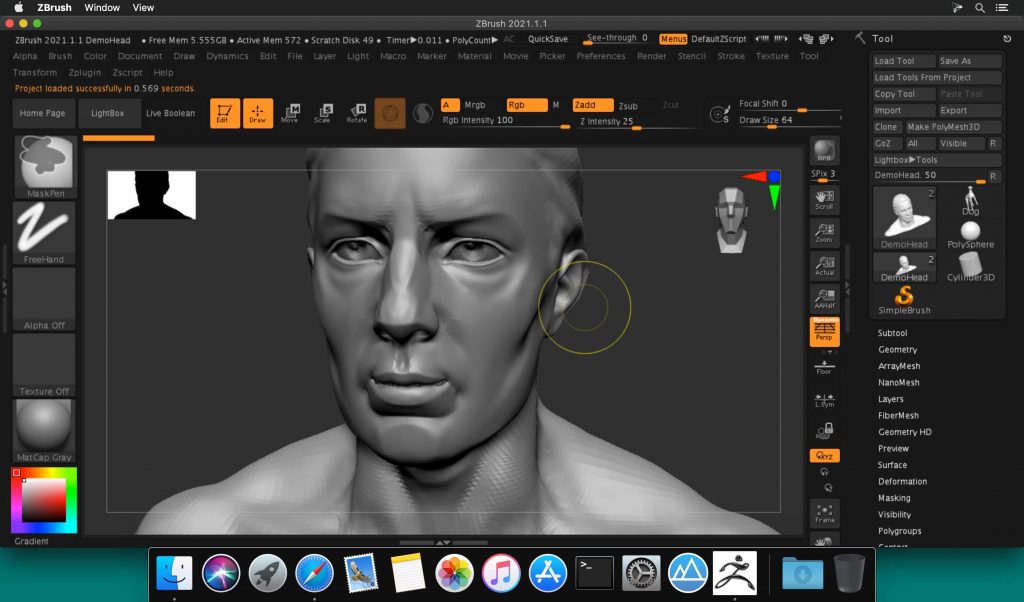Click the Zoom icon on the right shelf
This screenshot has width=1024, height=602.
point(824,232)
